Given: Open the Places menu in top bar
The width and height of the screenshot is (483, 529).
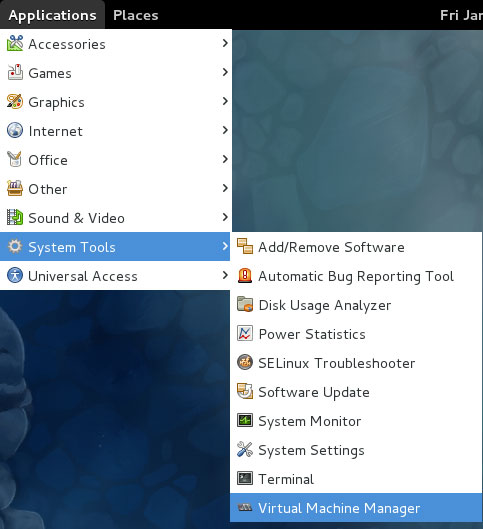Looking at the screenshot, I should [x=136, y=15].
